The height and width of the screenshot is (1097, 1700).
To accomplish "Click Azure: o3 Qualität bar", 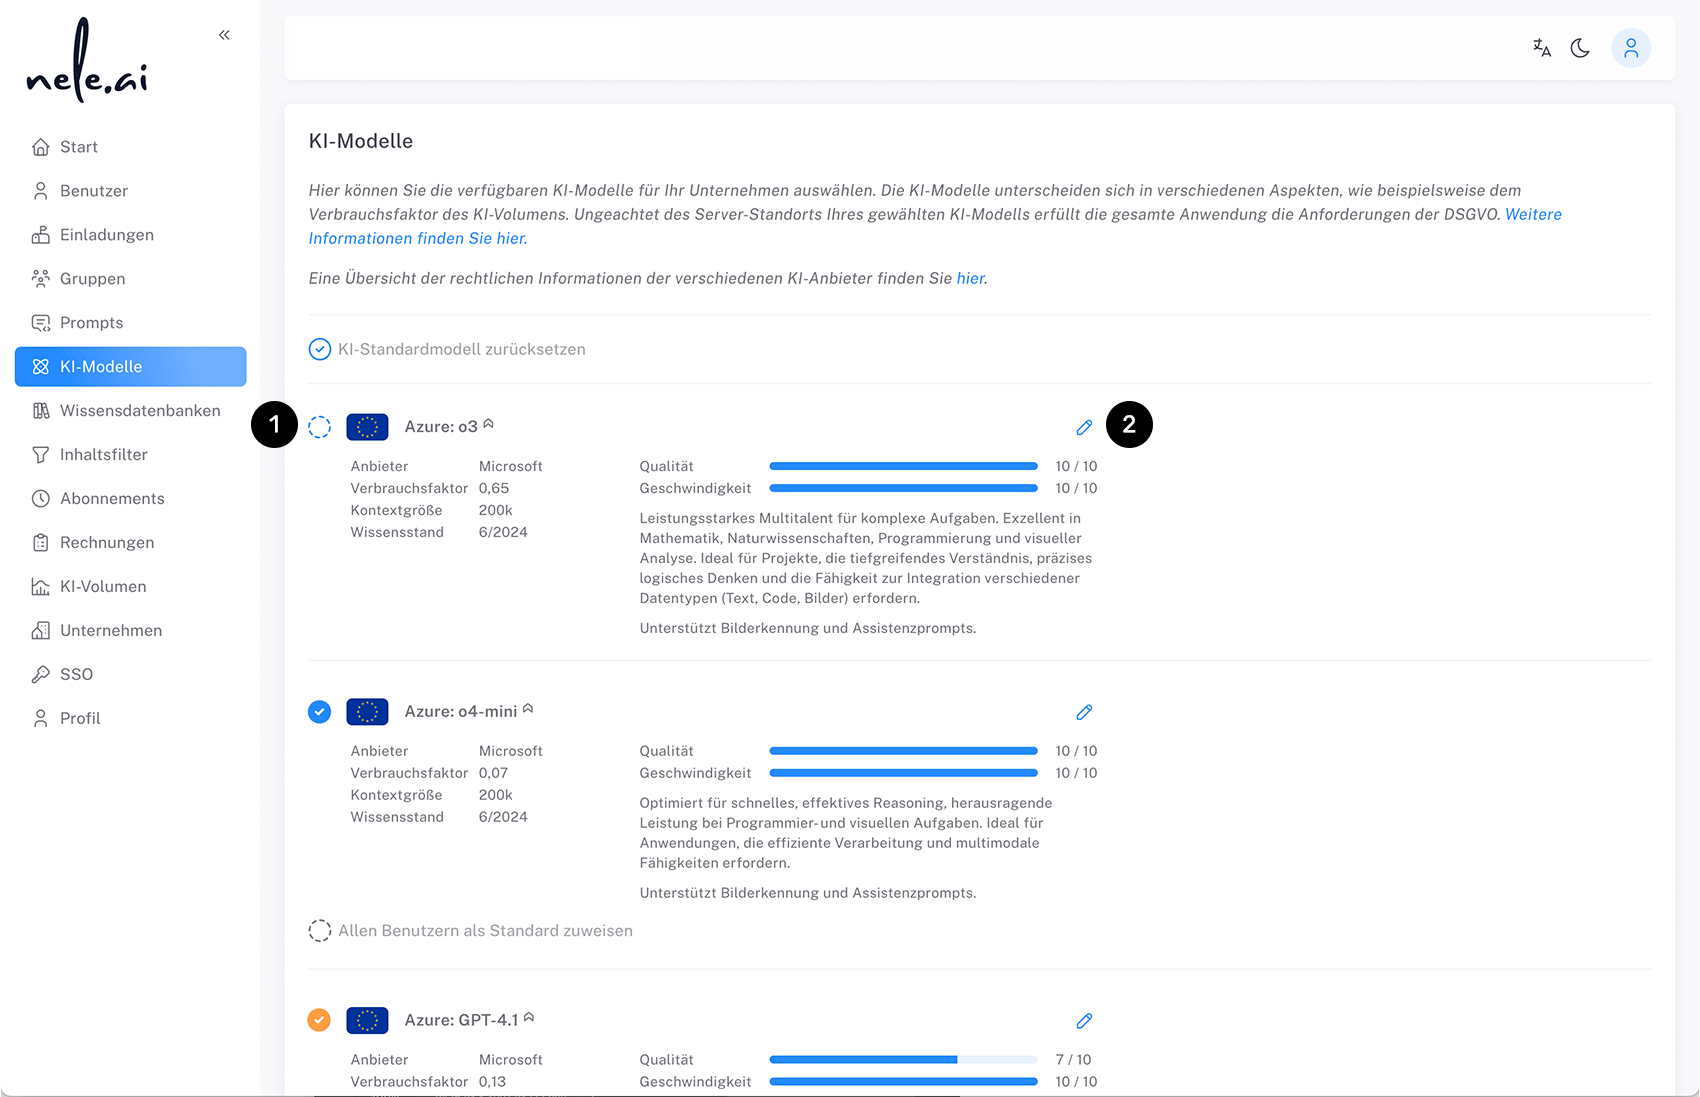I will (903, 466).
